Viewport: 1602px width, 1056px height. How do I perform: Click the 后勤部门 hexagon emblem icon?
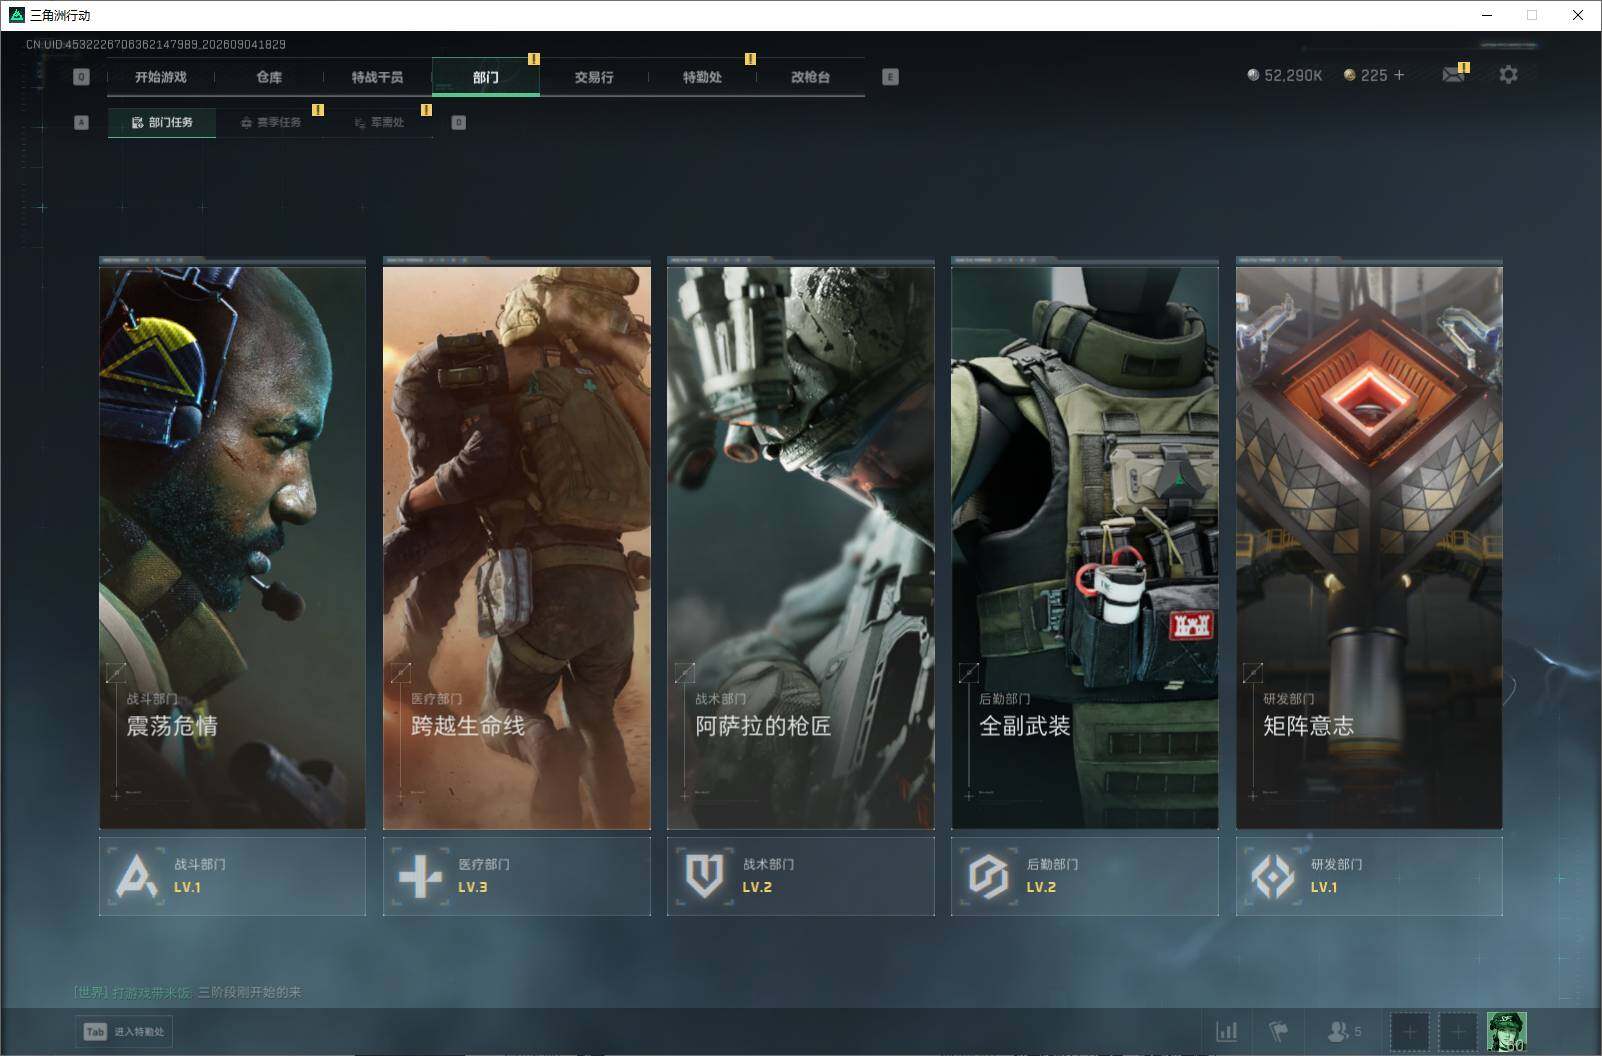point(988,876)
